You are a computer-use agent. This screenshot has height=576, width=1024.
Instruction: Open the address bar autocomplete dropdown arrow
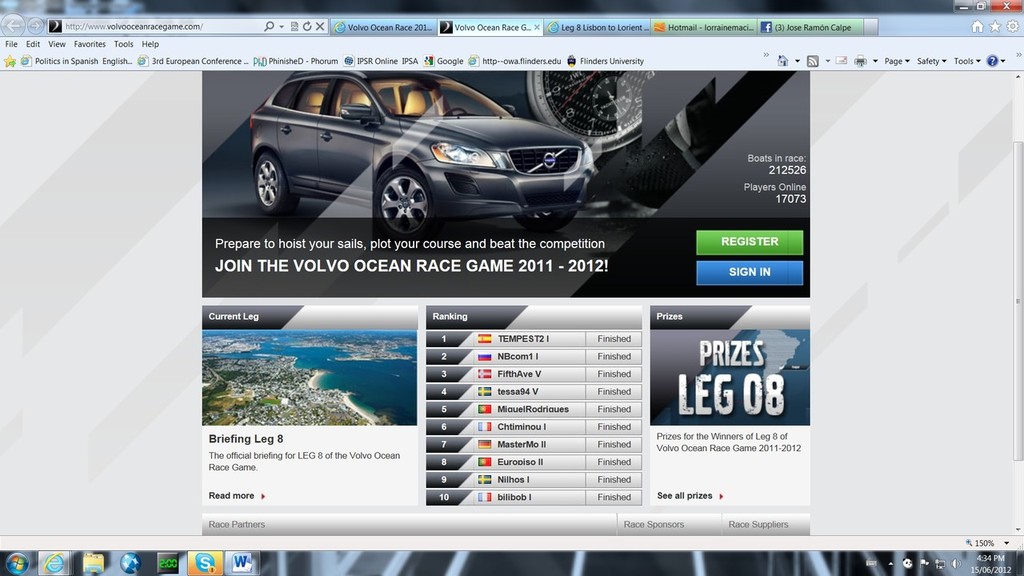click(x=281, y=27)
